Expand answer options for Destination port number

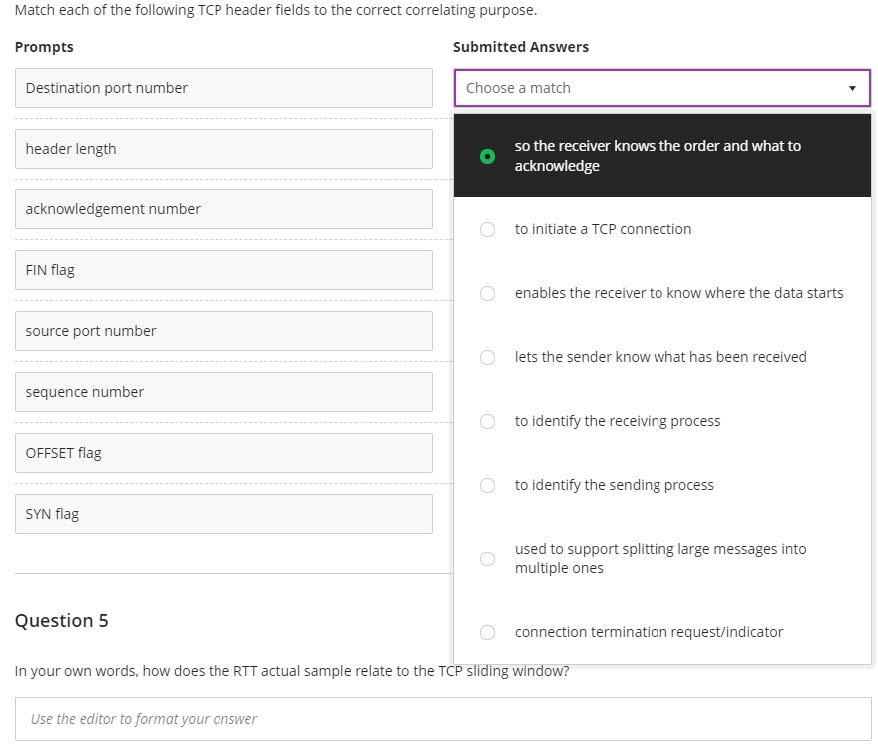[662, 88]
